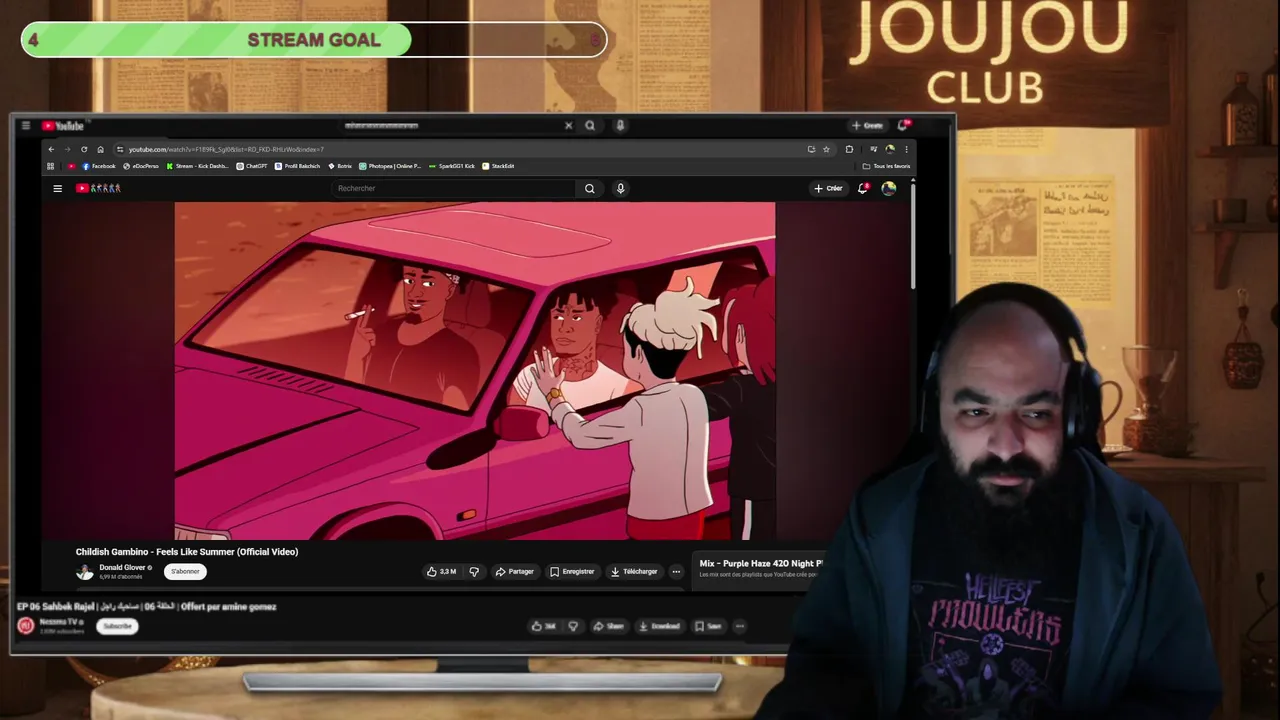Open the browser profile avatar
Screen dimensions: 1280x720
[890, 149]
